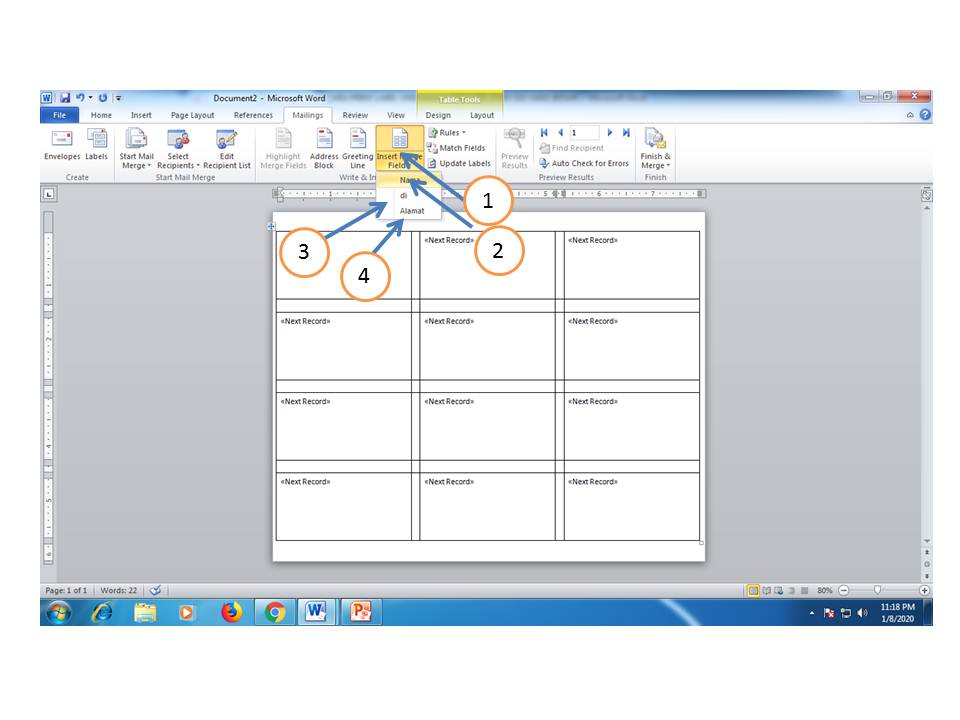This screenshot has width=960, height=720.
Task: Click the volume tray icon
Action: pos(863,613)
